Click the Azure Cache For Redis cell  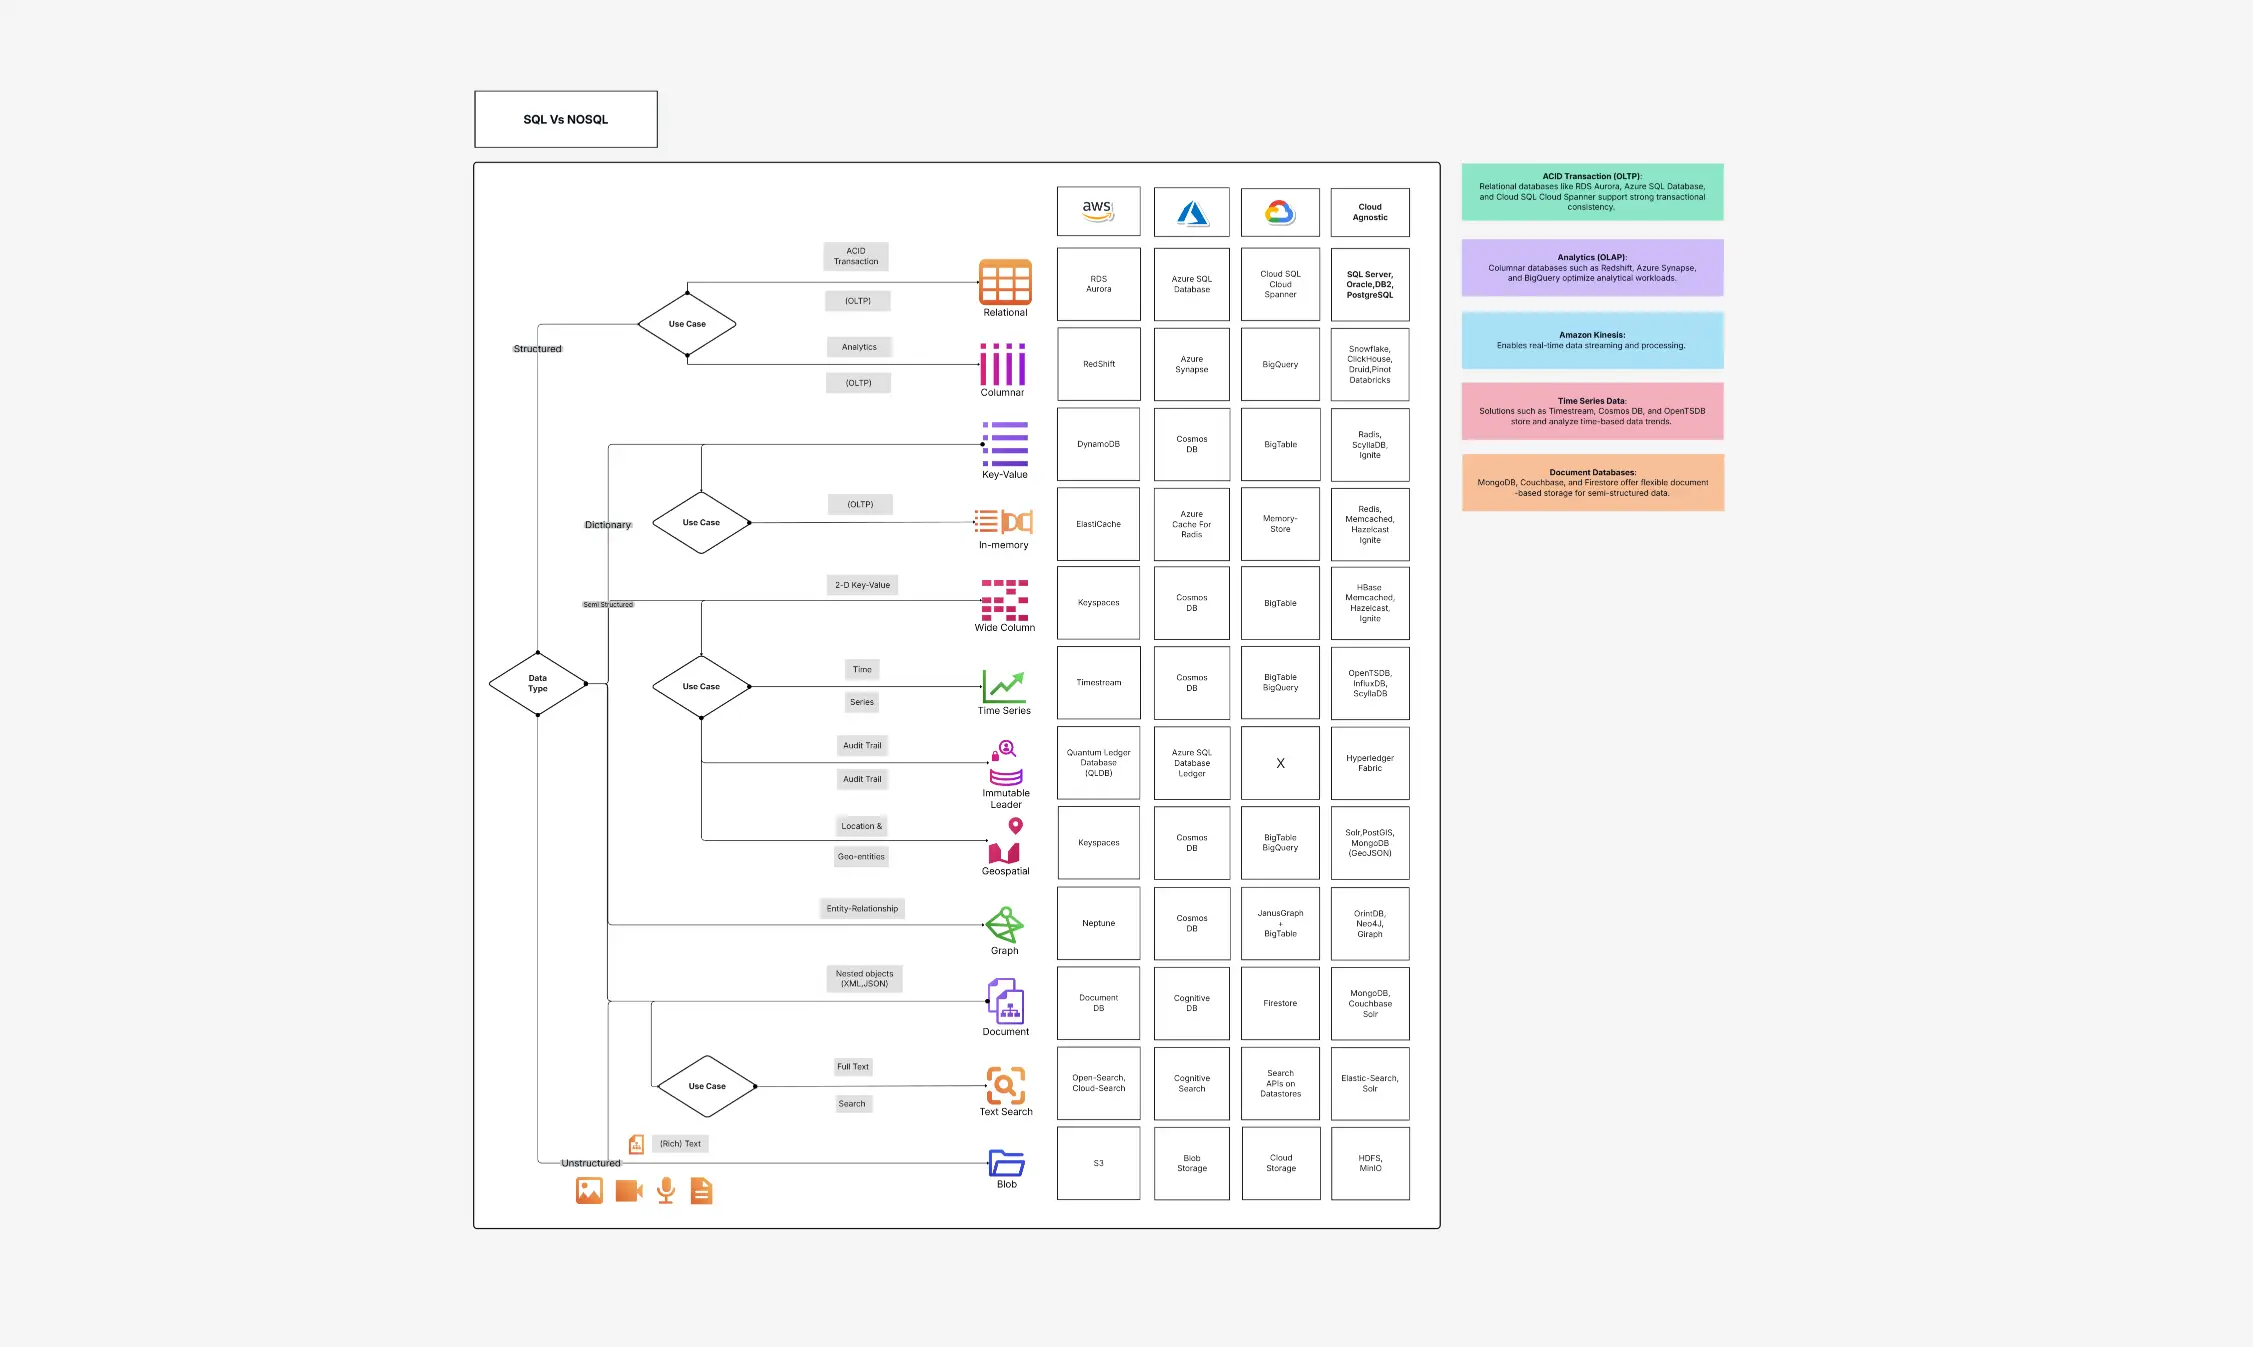point(1192,524)
